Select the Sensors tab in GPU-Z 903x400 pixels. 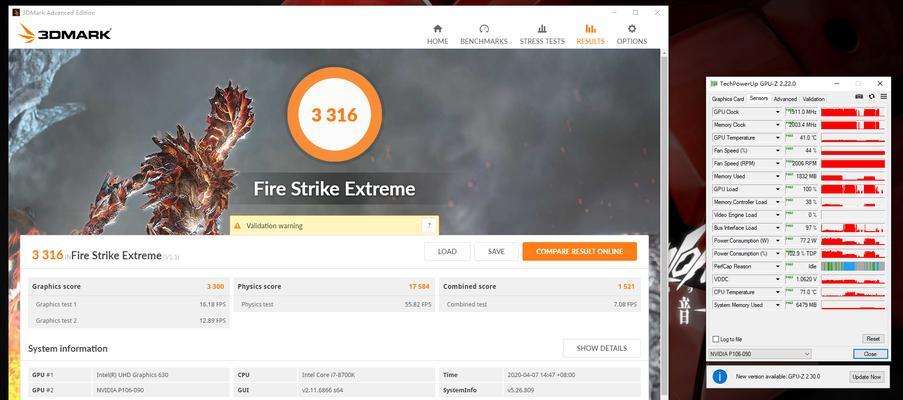[758, 98]
